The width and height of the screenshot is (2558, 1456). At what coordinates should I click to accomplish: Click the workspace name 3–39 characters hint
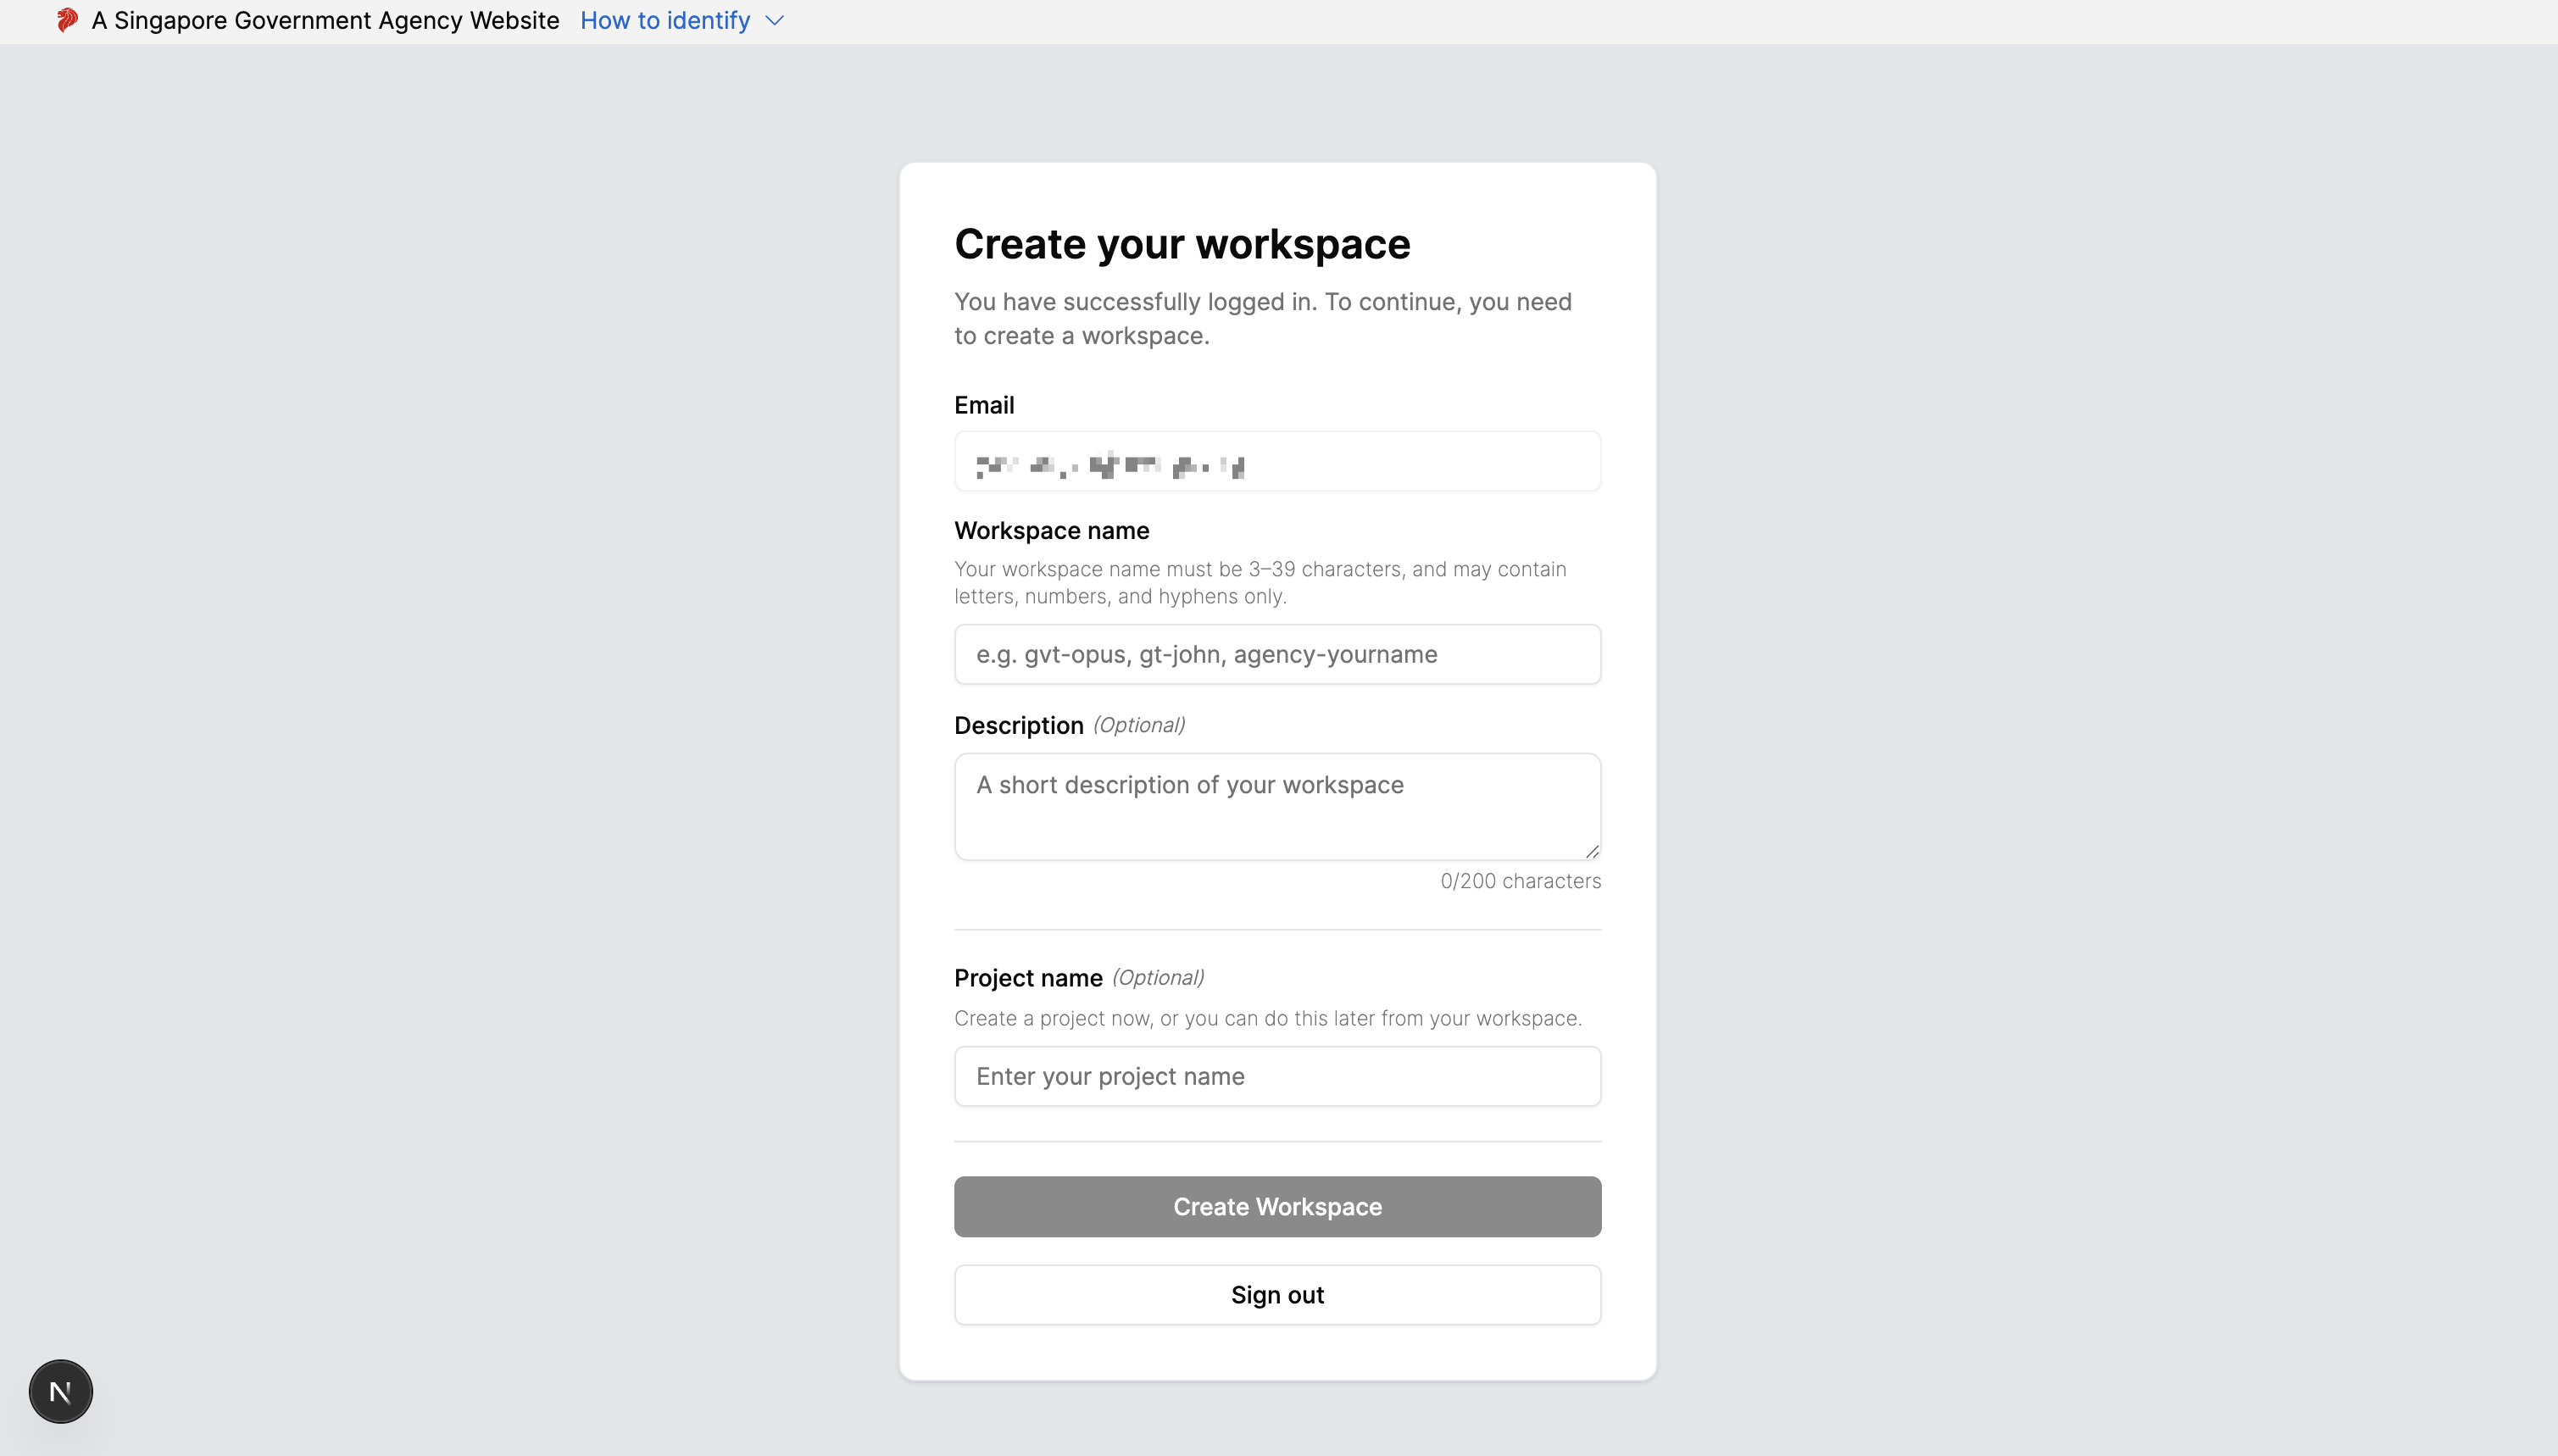(x=1260, y=582)
